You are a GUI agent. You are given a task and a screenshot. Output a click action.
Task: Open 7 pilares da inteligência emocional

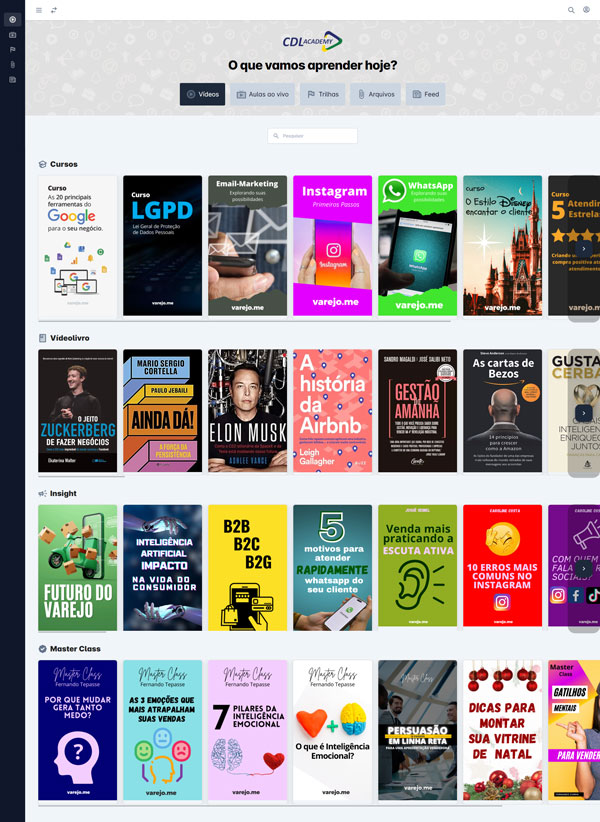pyautogui.click(x=247, y=730)
